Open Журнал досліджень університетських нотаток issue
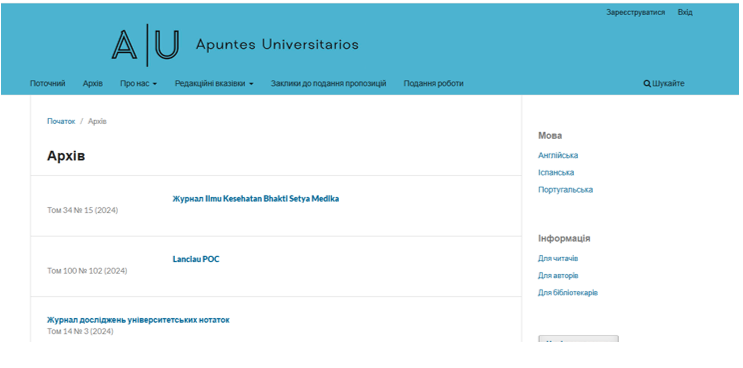This screenshot has height=368, width=743. [138, 320]
